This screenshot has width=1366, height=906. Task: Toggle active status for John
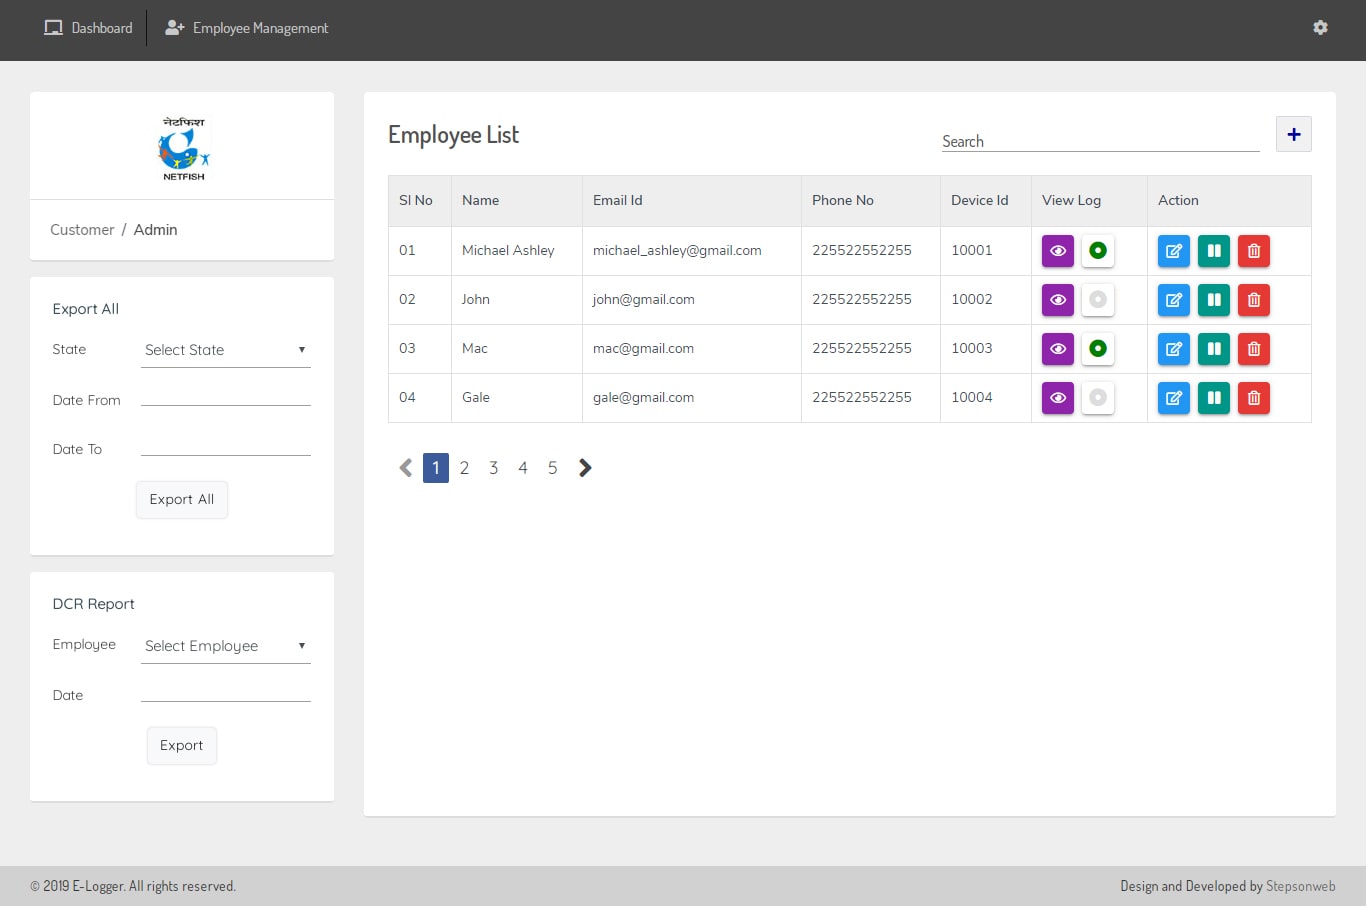pos(1098,300)
